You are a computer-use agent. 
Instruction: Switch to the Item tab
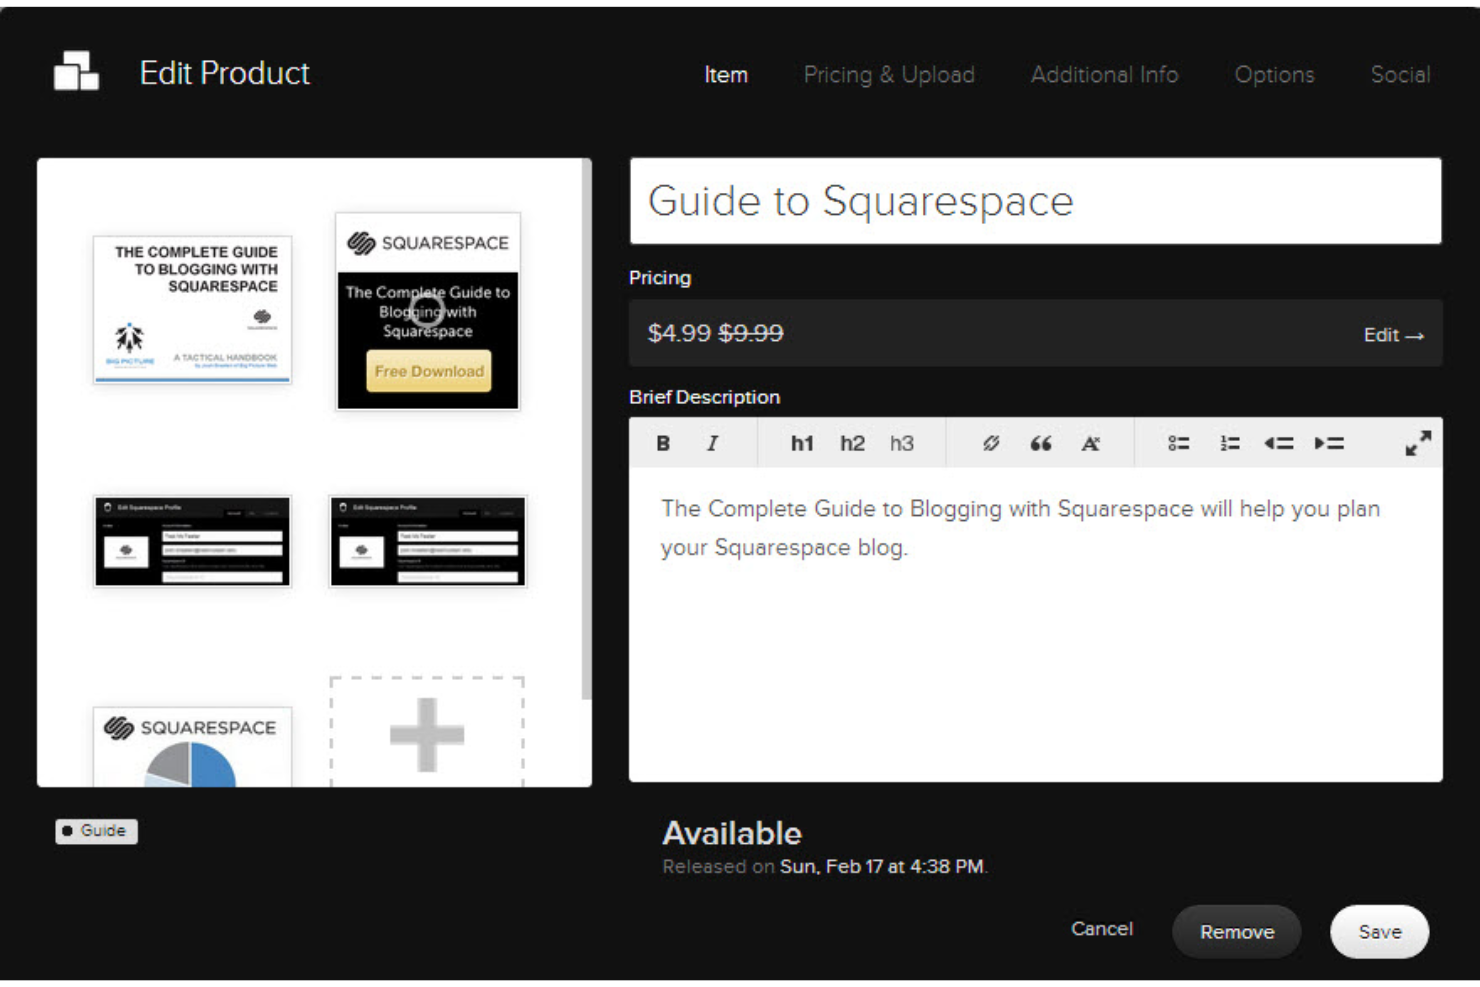tap(726, 75)
